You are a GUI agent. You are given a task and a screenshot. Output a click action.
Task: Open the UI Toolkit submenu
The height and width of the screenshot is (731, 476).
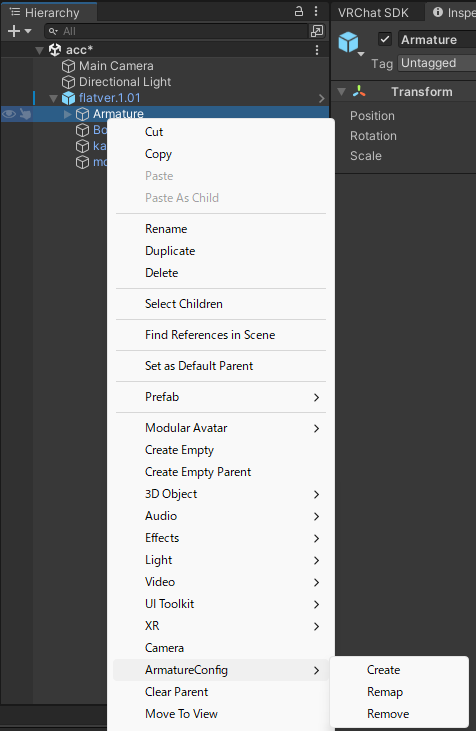(x=221, y=604)
